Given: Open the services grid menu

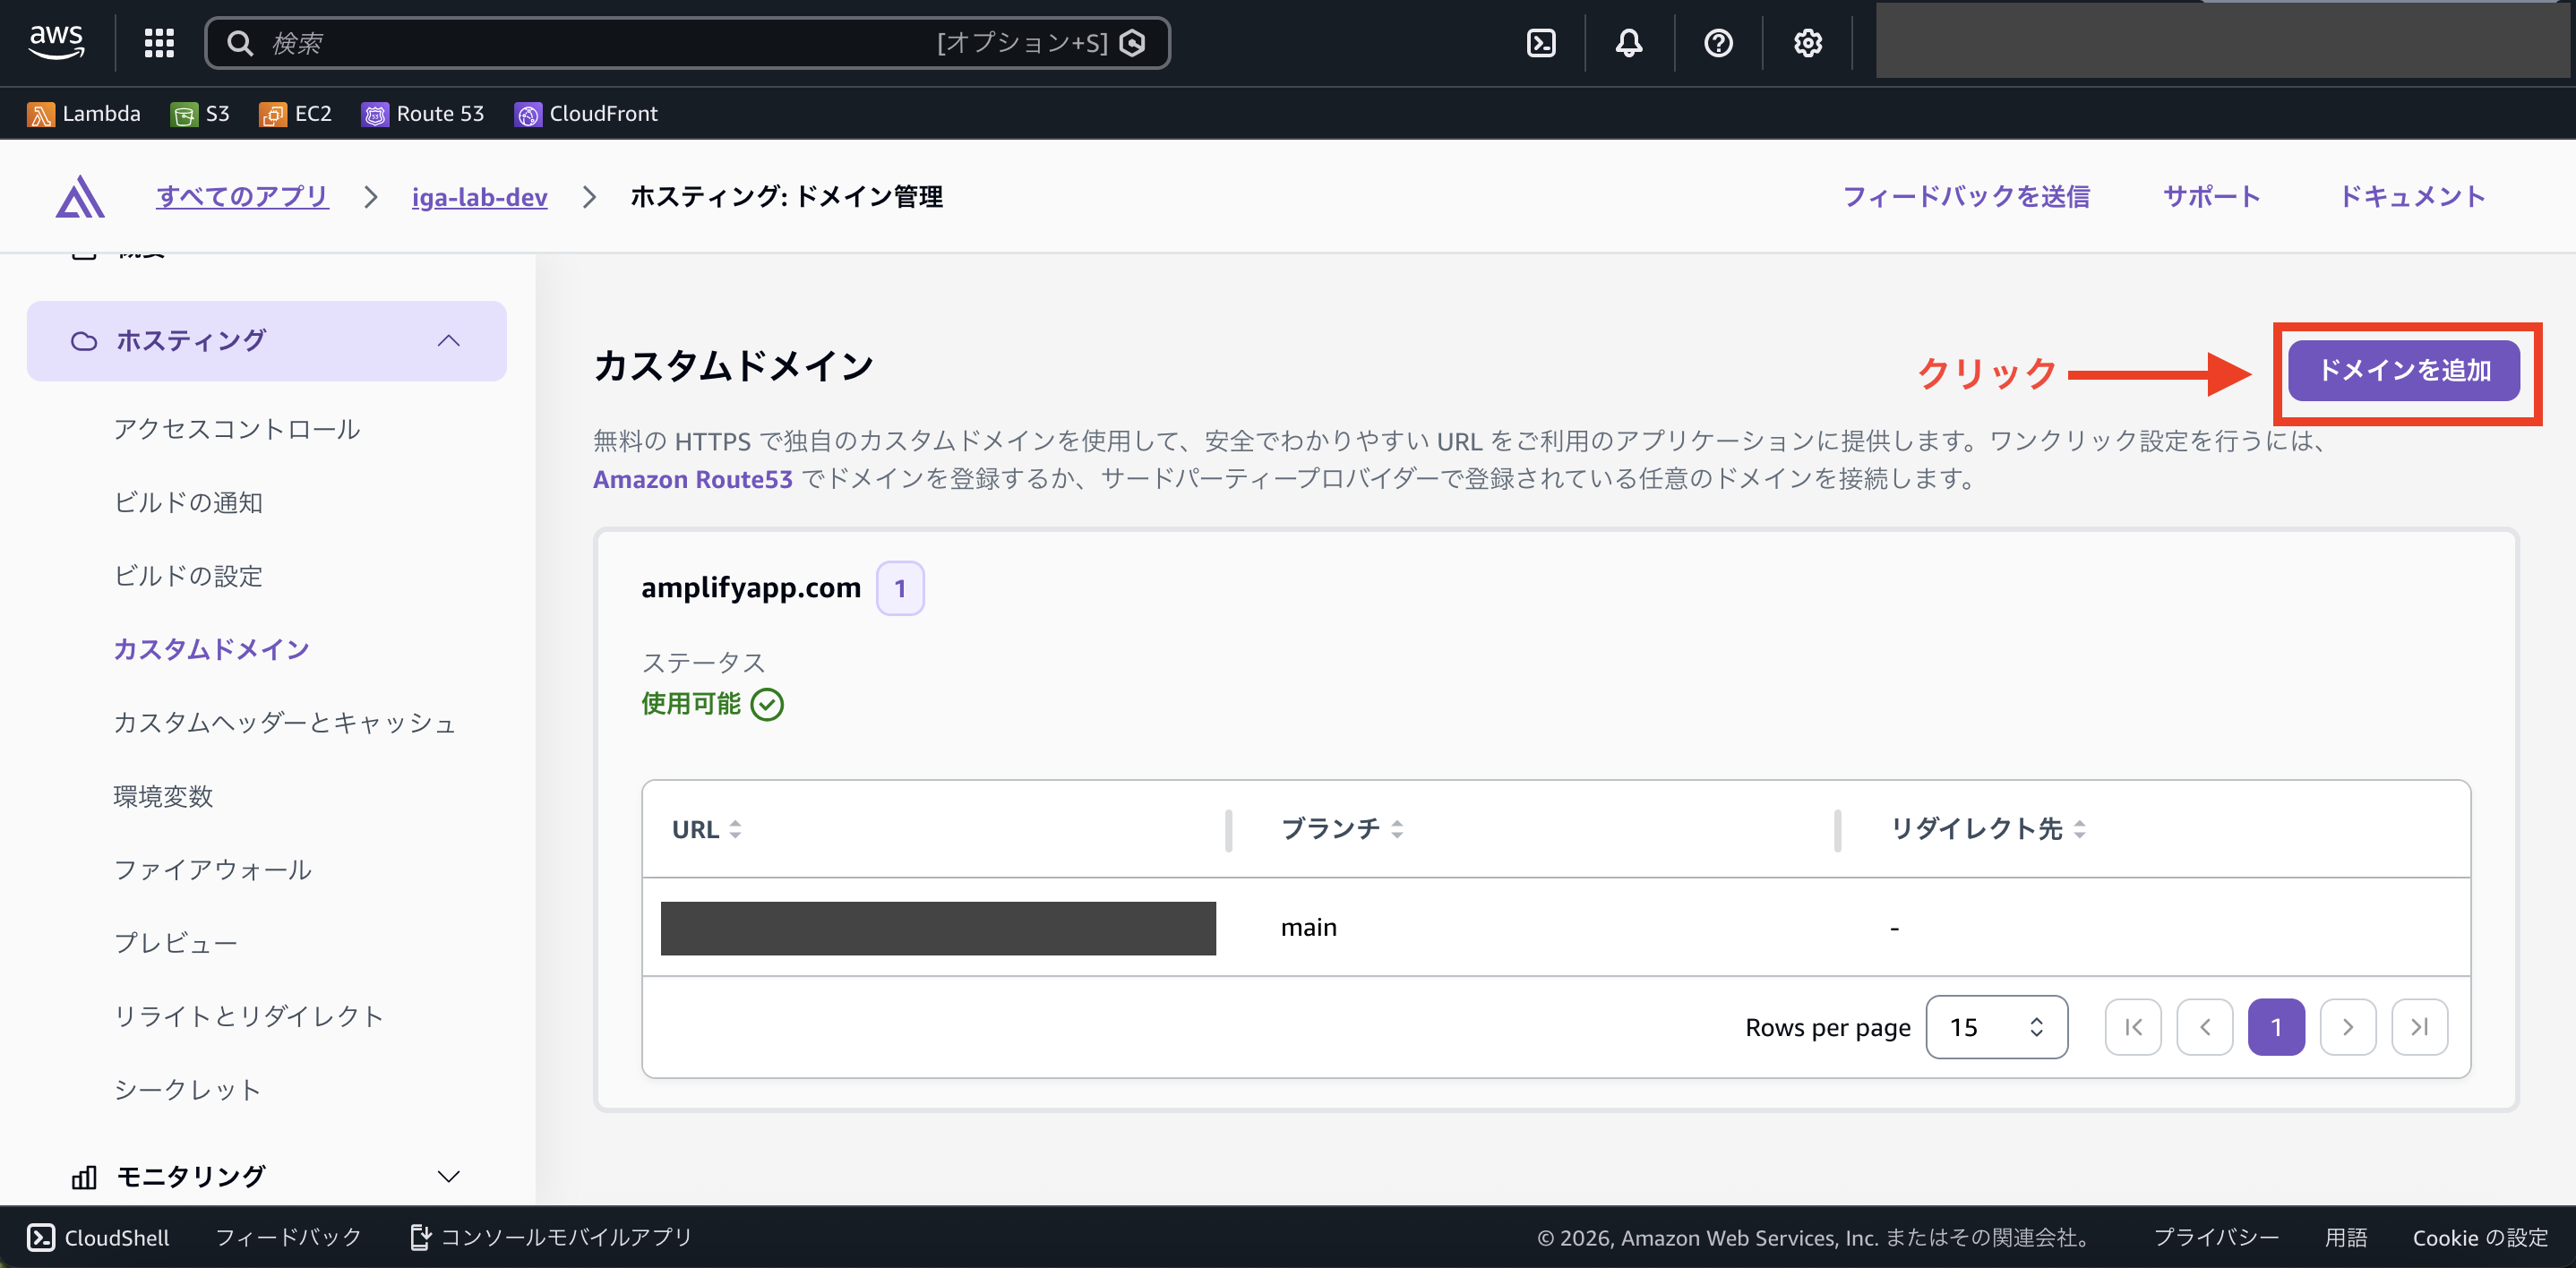Looking at the screenshot, I should point(159,43).
